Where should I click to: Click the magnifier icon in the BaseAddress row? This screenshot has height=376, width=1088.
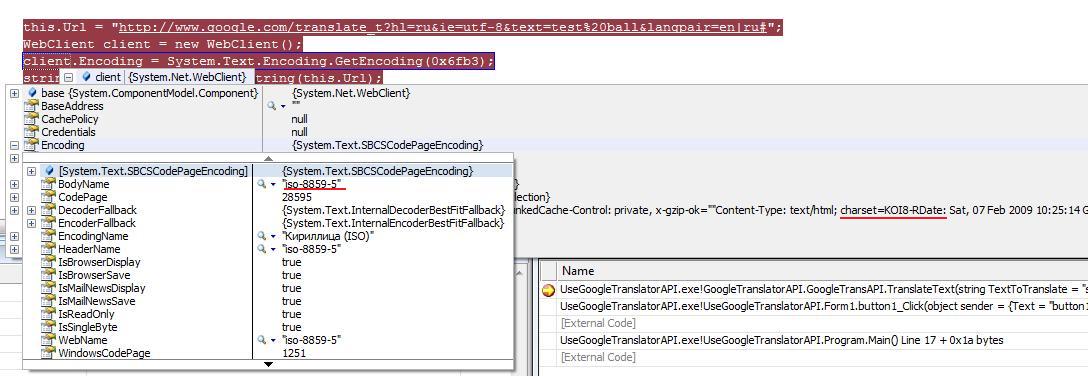(x=272, y=106)
